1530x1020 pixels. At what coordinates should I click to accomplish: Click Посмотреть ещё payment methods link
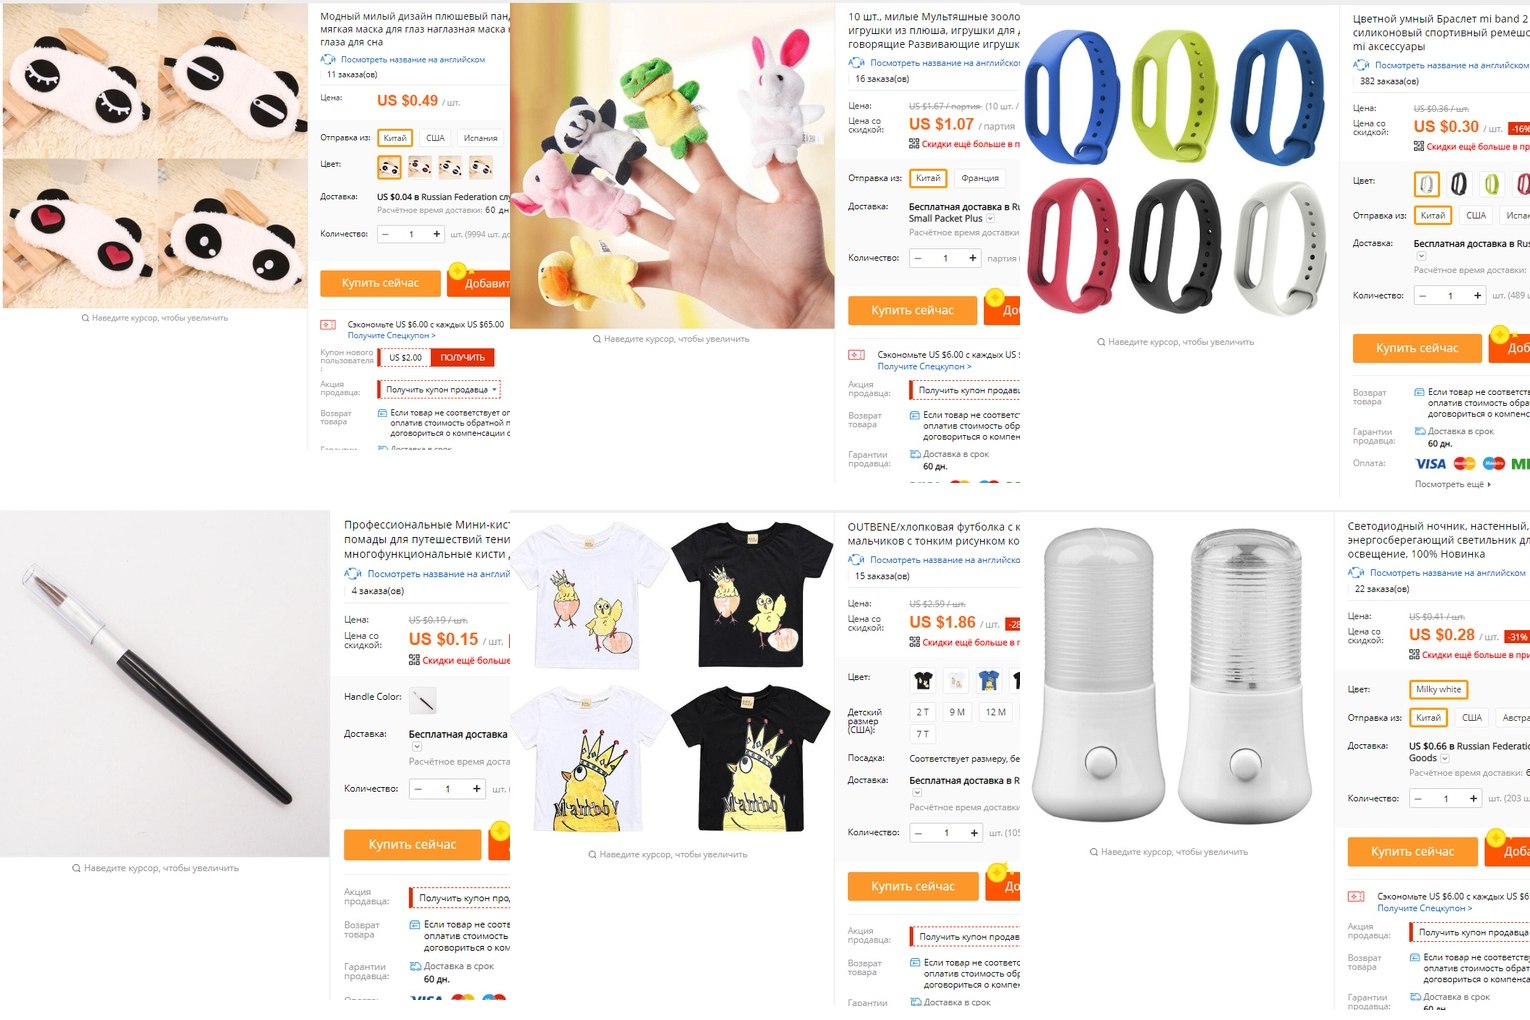point(1453,484)
